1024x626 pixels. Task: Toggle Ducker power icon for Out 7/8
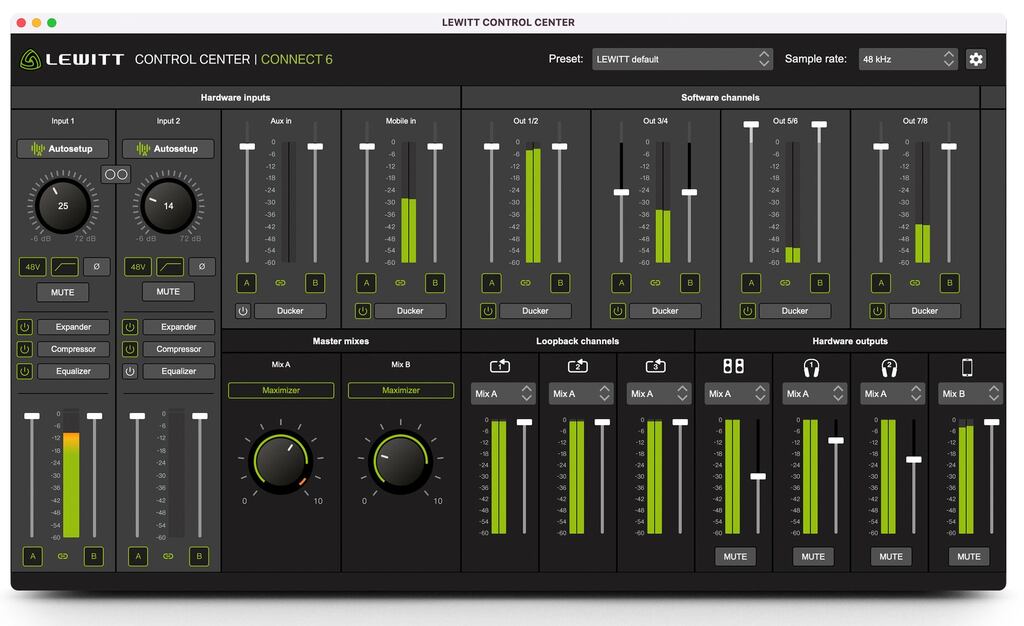878,311
